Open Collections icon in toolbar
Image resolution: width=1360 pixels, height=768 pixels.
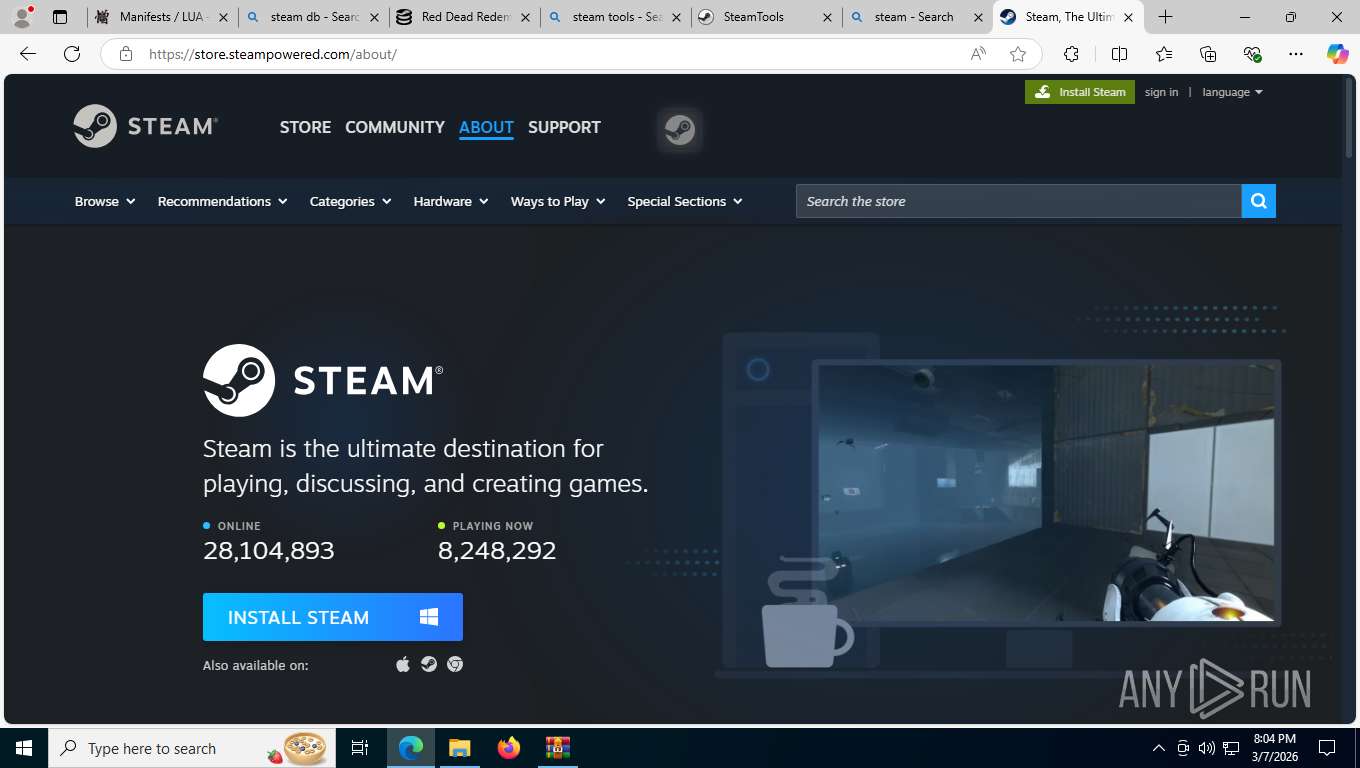1208,54
